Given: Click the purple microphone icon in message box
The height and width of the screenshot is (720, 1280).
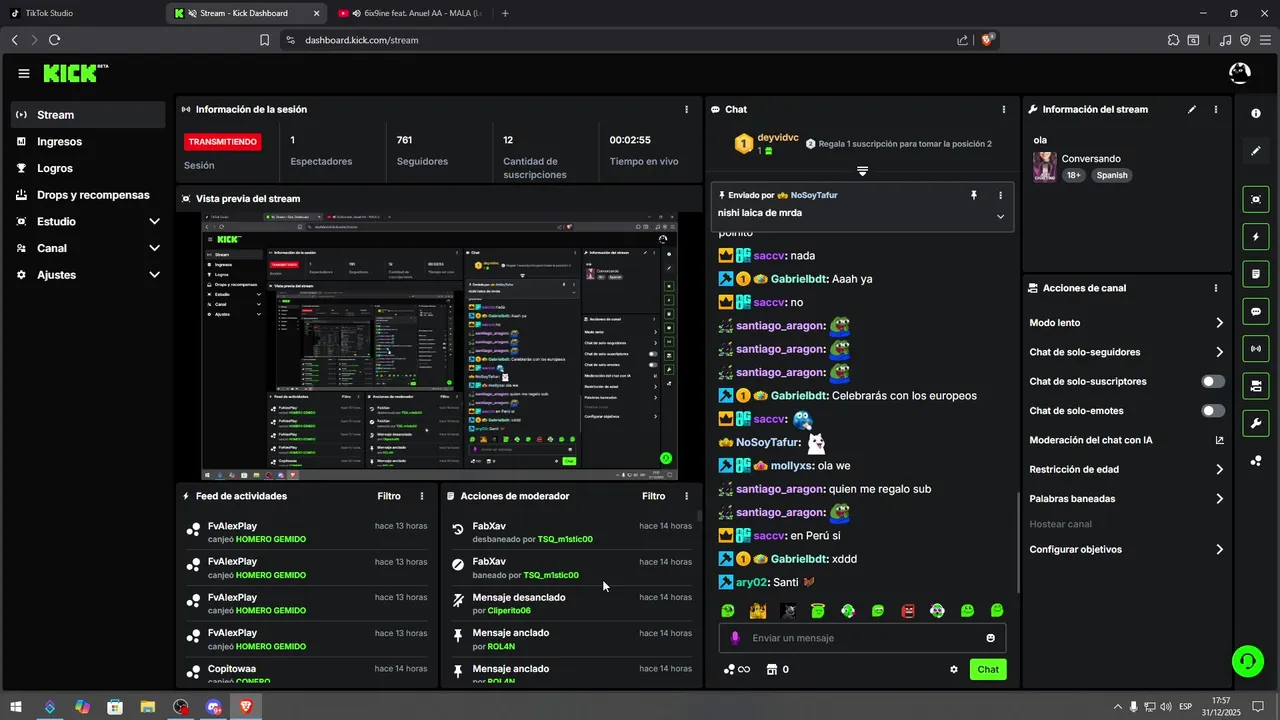Looking at the screenshot, I should pos(735,638).
